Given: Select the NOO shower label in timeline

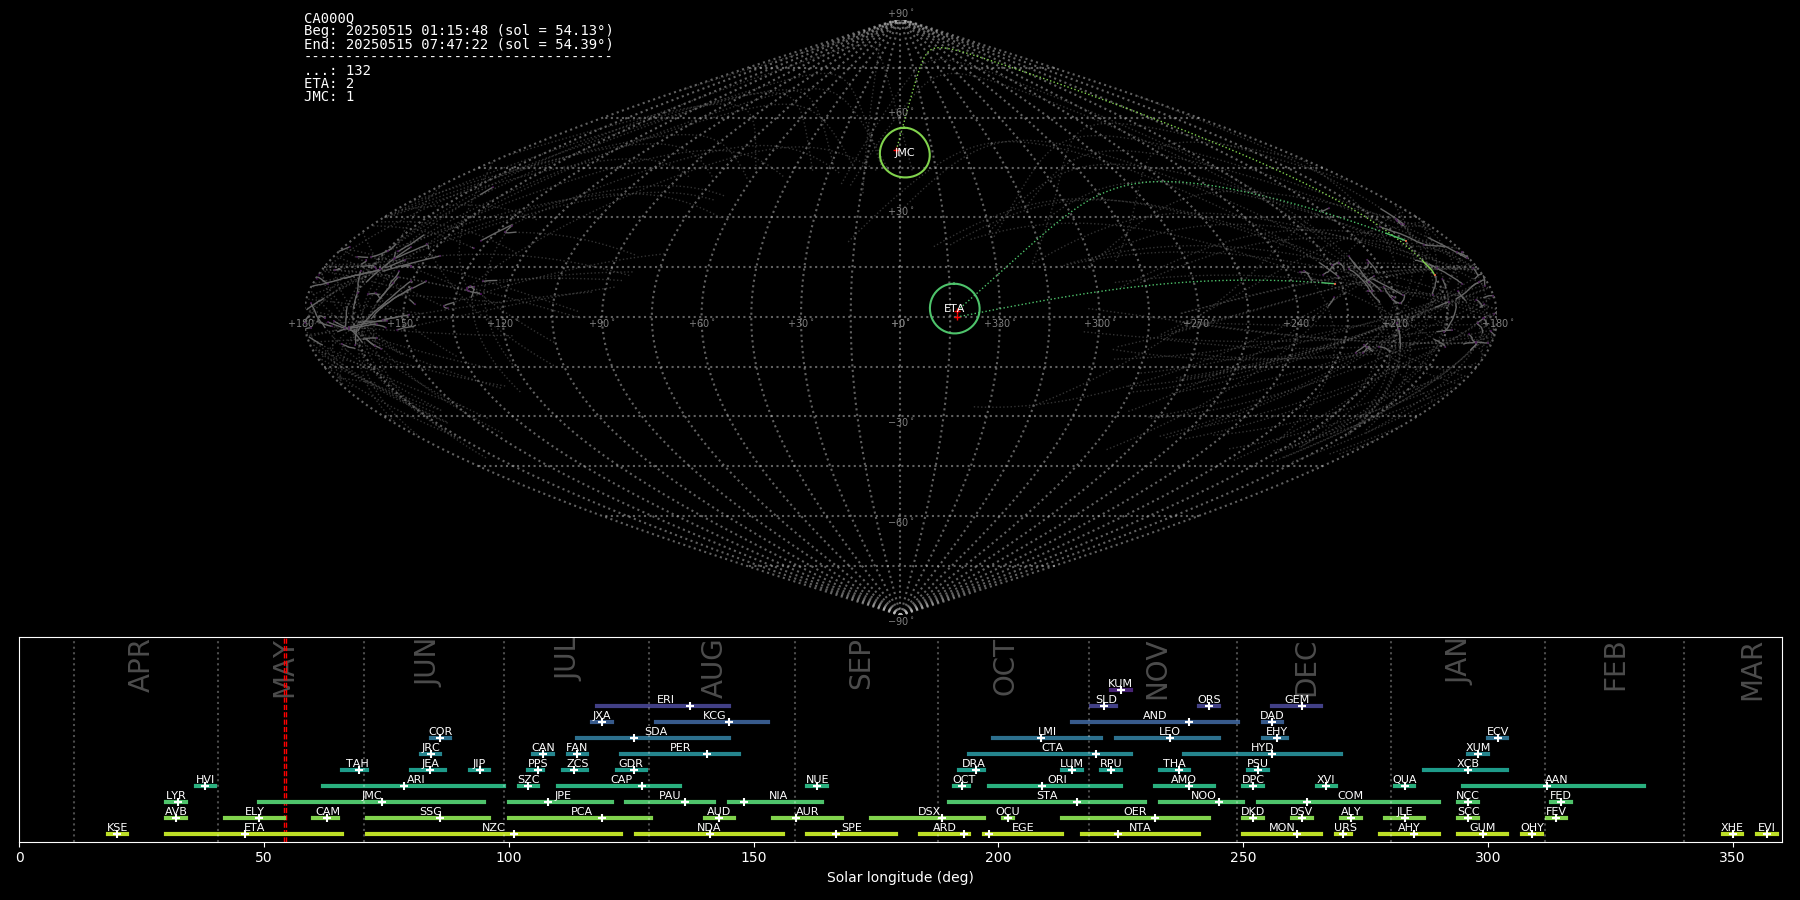Looking at the screenshot, I should click(1203, 795).
